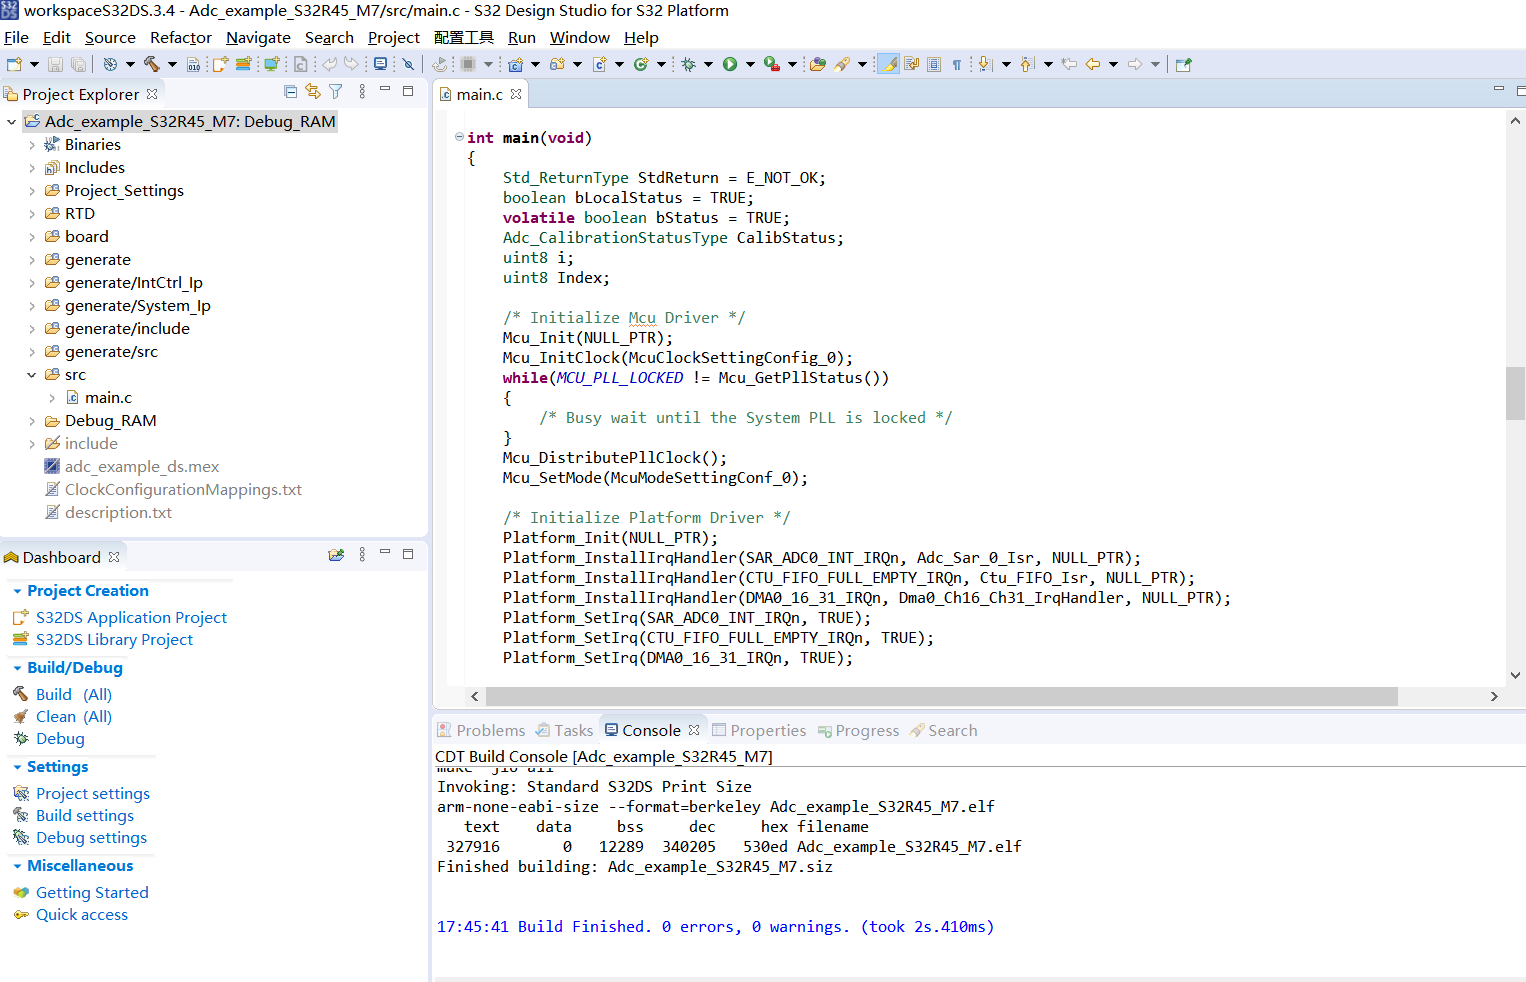Click the filter funnel in Project Explorer
The width and height of the screenshot is (1526, 982).
[336, 92]
